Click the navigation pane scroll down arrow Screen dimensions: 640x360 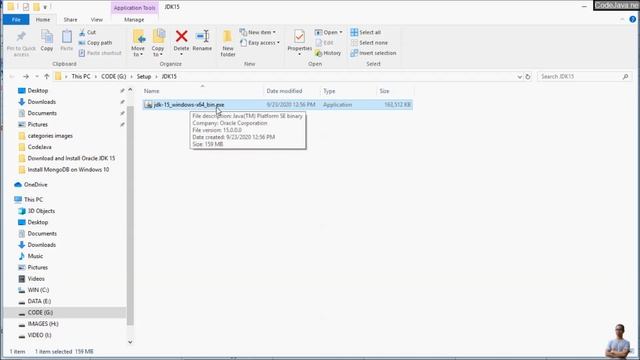coord(130,342)
